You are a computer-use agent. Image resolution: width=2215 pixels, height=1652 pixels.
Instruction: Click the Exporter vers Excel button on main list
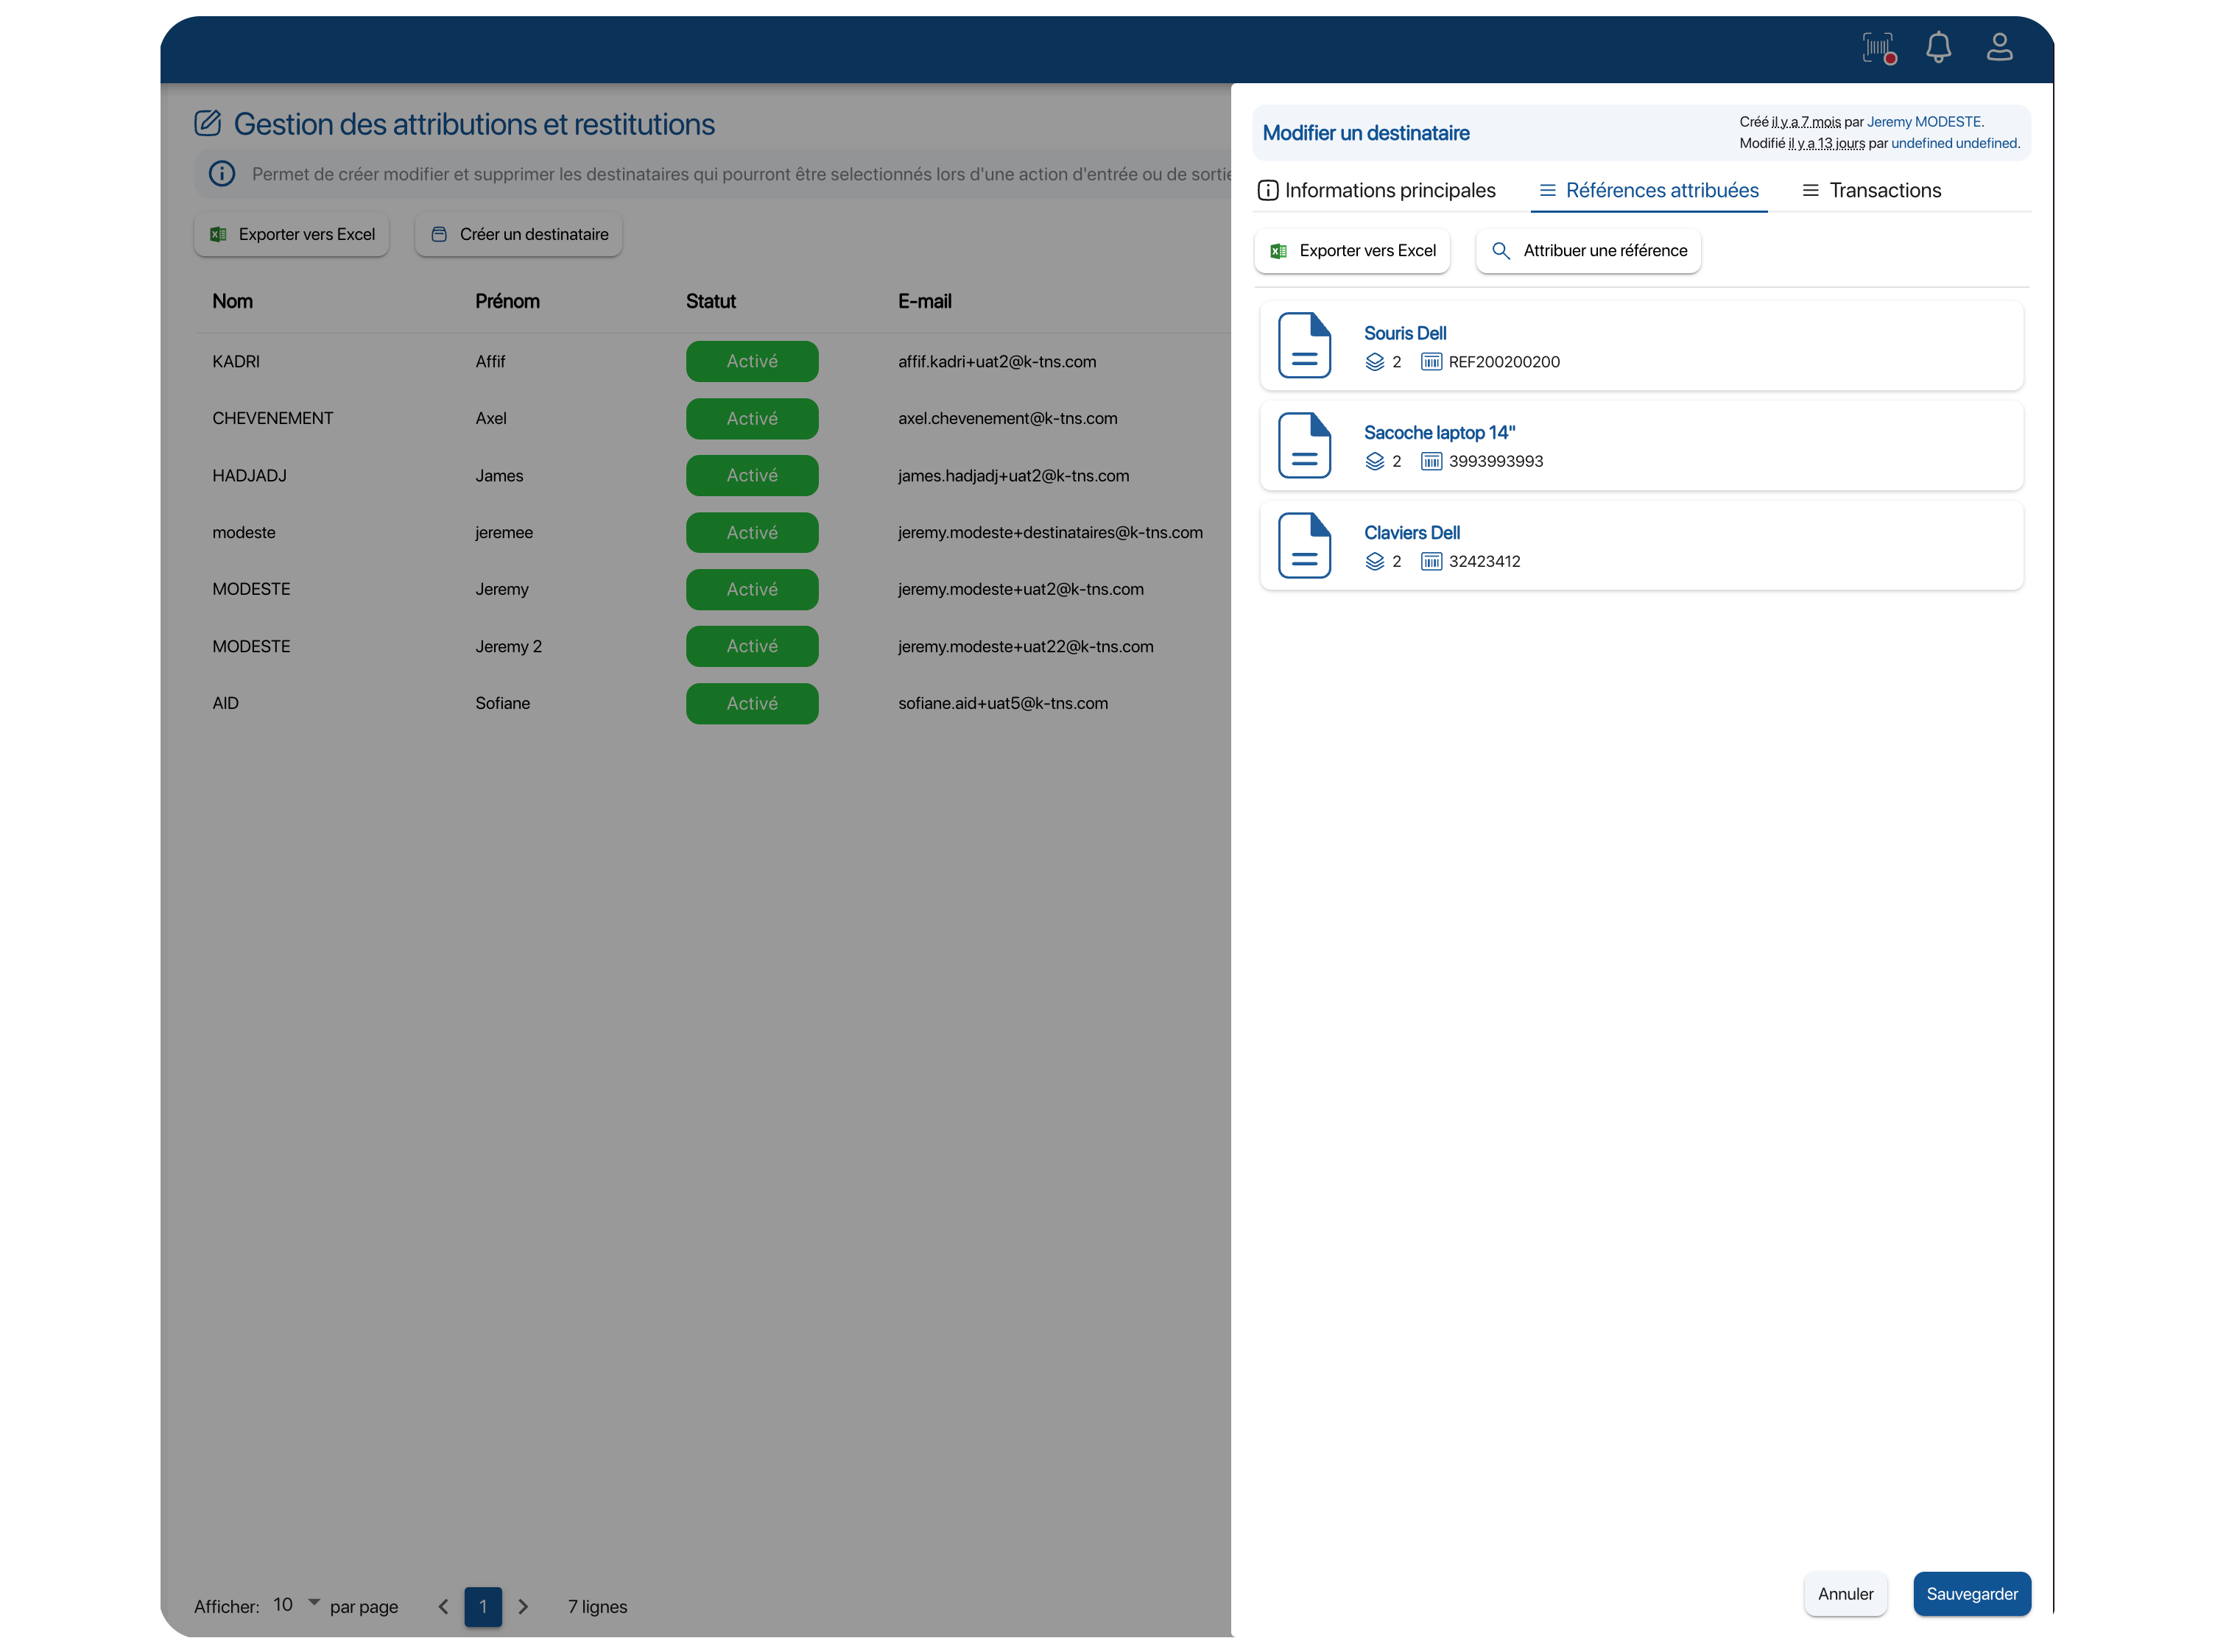point(292,234)
